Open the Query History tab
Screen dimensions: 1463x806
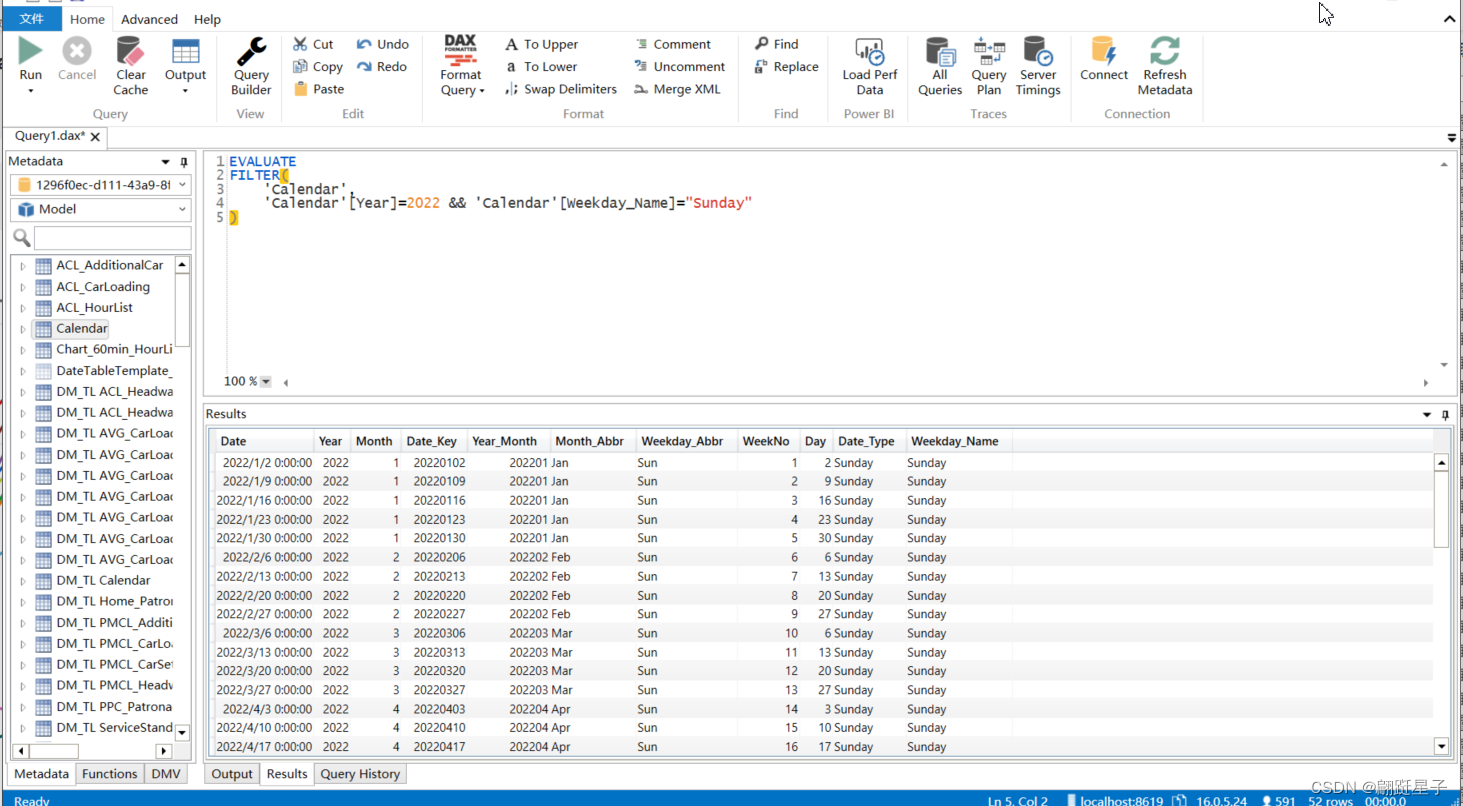point(359,773)
